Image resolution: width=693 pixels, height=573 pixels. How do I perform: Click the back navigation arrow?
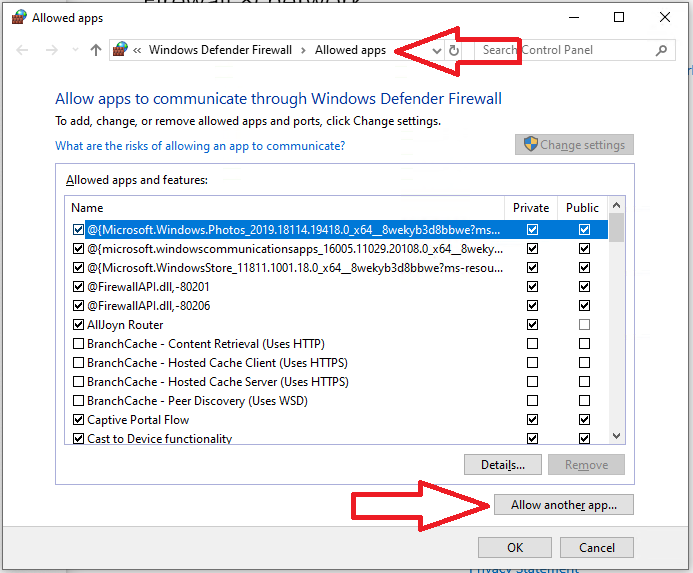pos(22,50)
